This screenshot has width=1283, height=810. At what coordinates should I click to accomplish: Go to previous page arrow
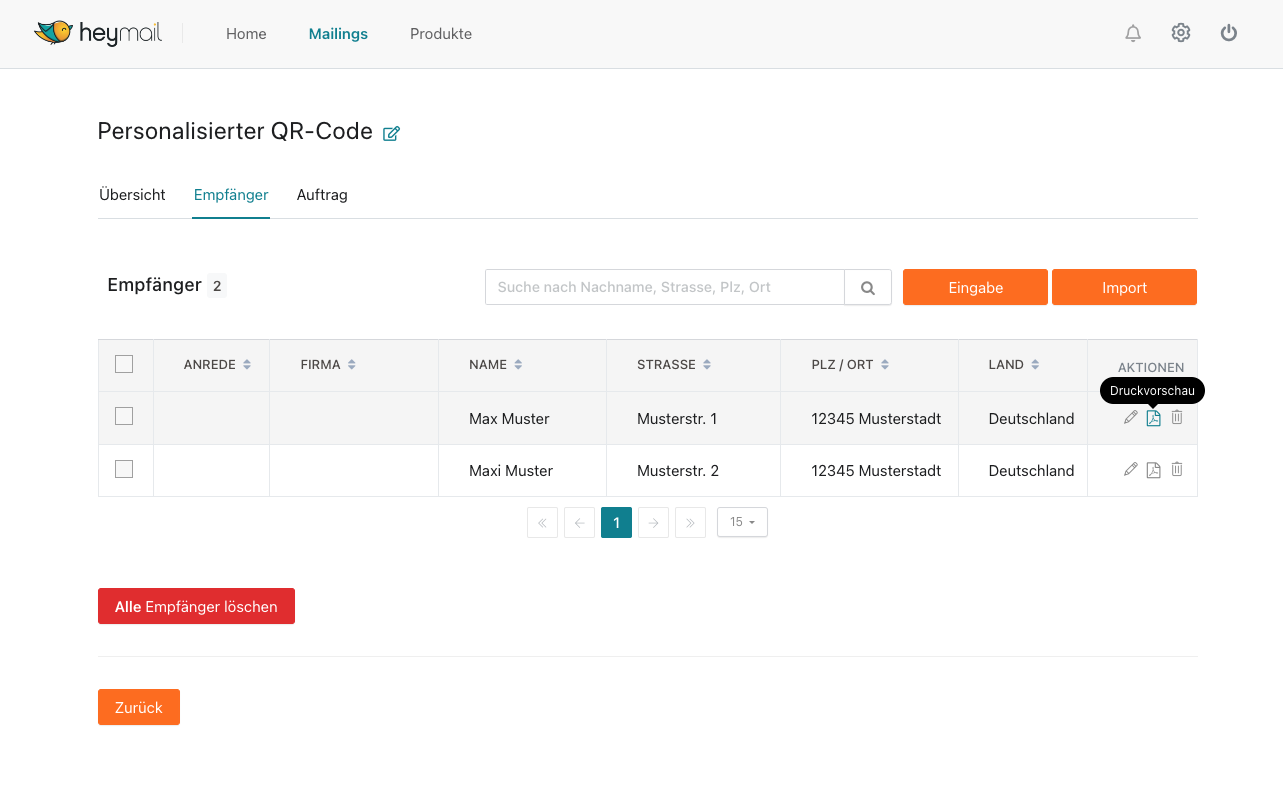coord(579,522)
